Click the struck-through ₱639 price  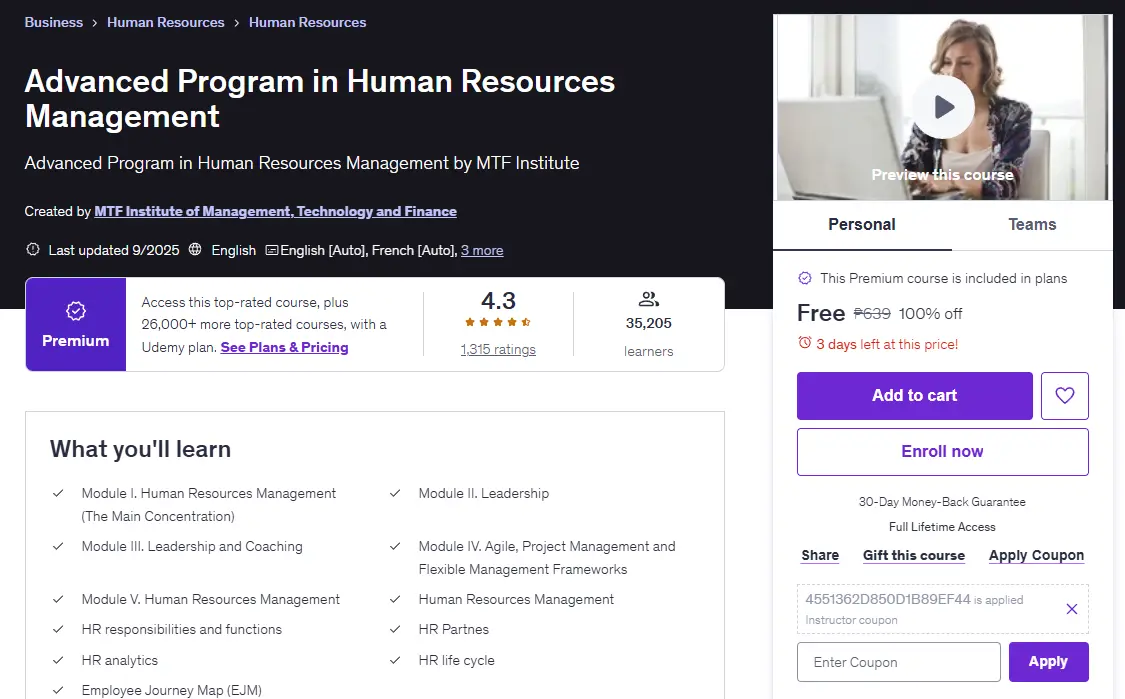point(872,314)
